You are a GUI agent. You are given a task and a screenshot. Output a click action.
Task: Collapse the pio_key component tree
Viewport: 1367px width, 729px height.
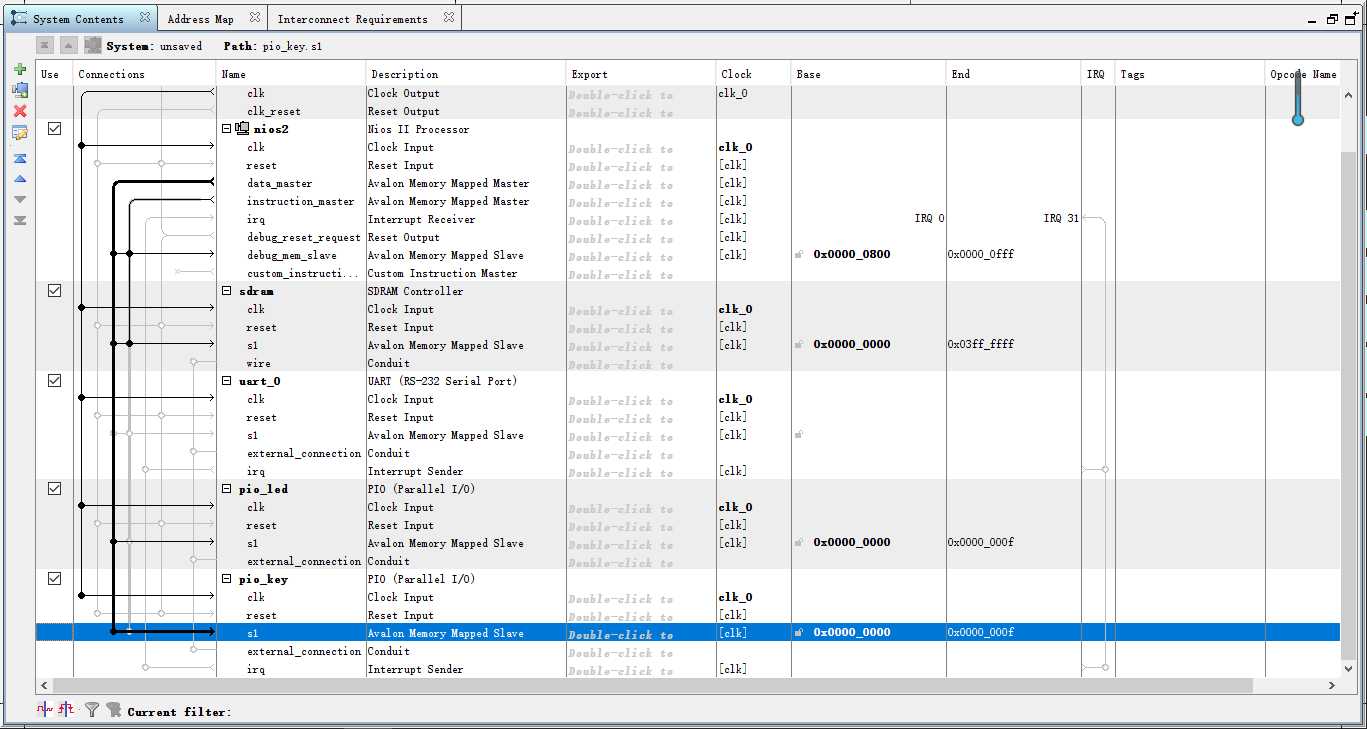(227, 579)
